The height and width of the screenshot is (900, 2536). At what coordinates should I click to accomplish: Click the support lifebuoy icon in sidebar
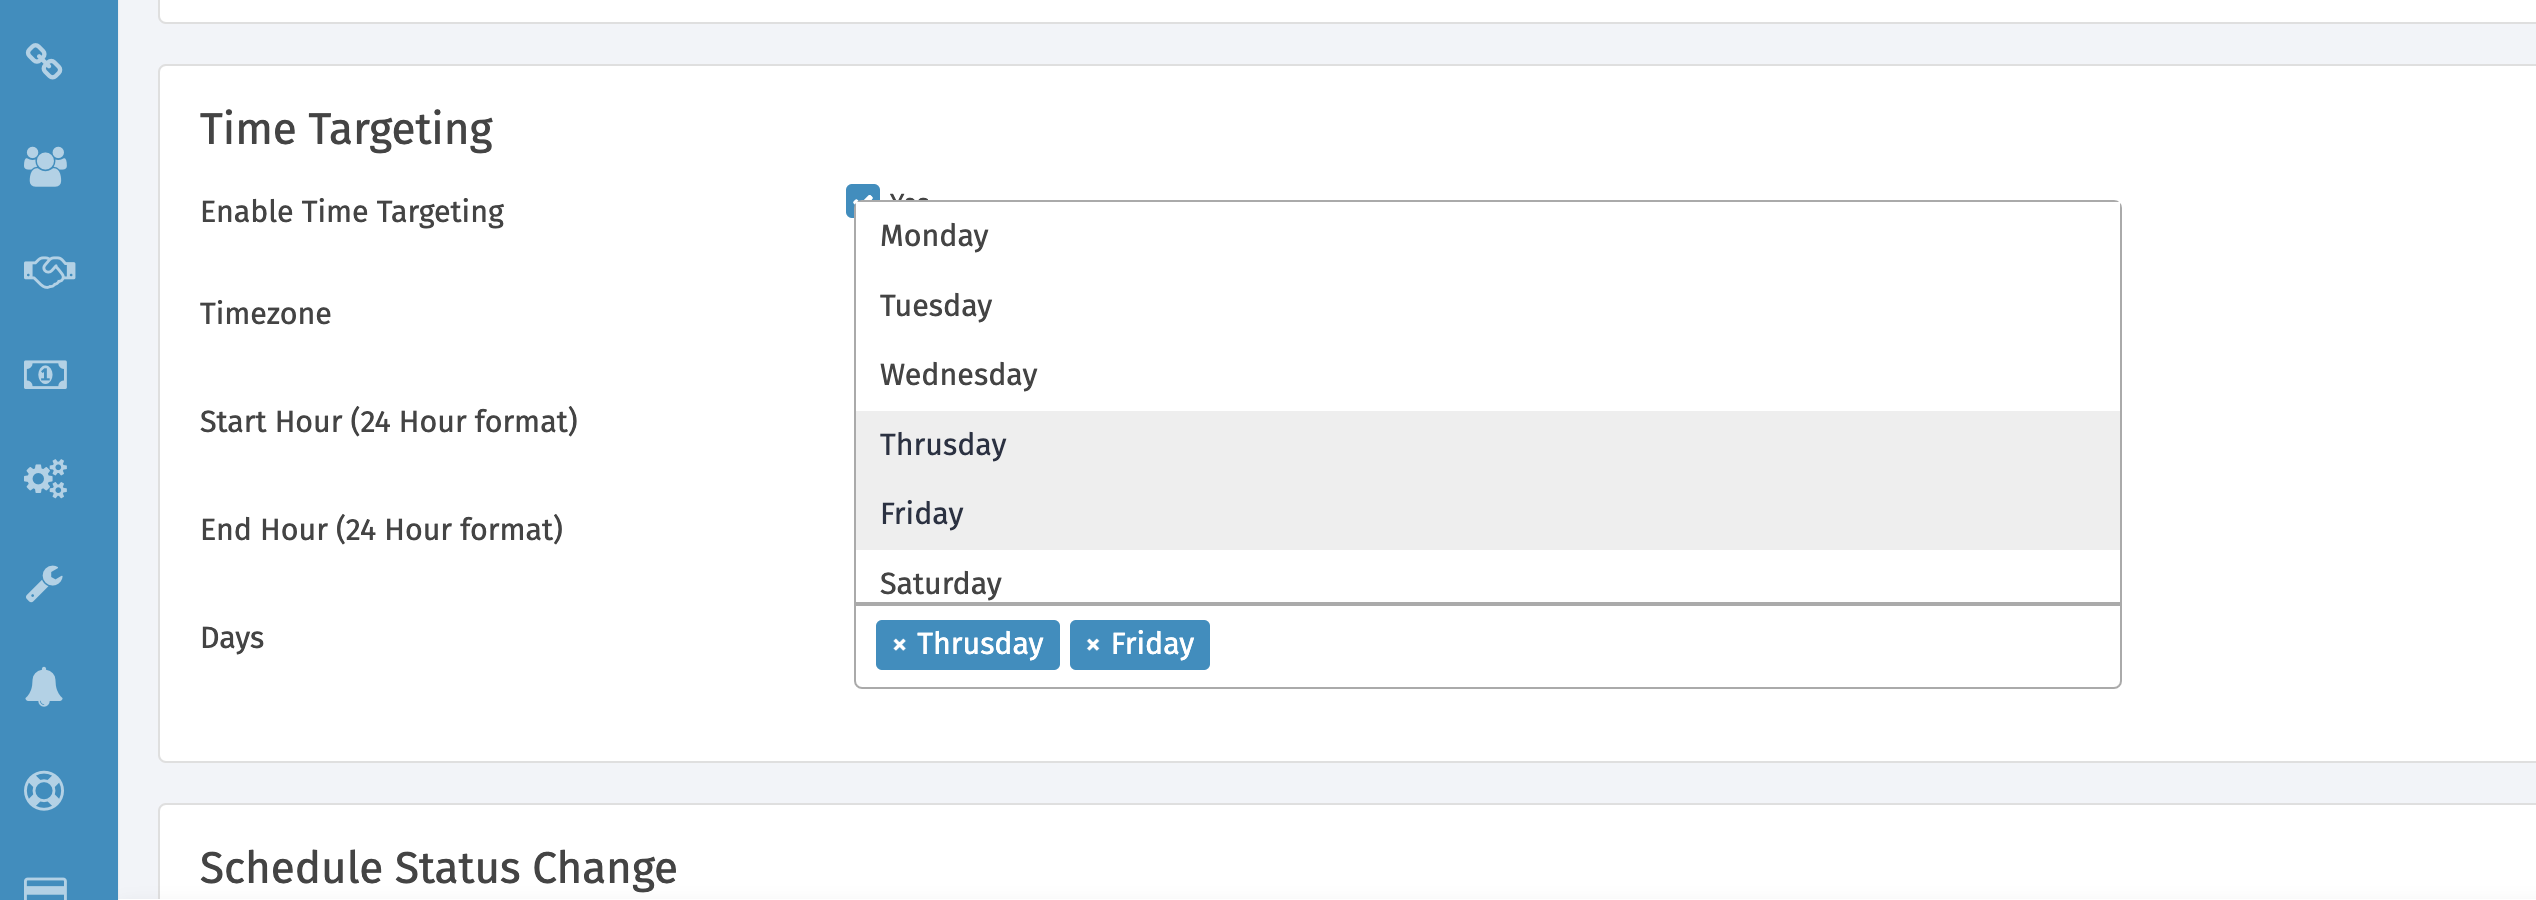tap(45, 791)
